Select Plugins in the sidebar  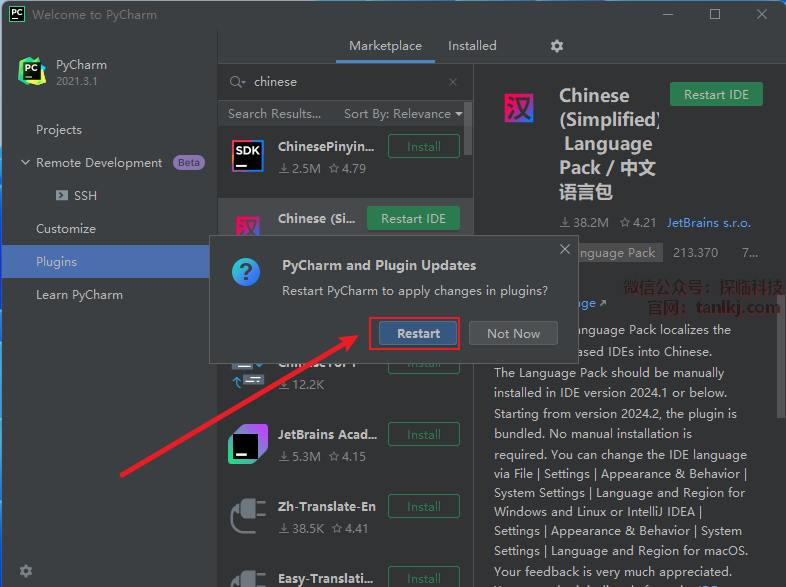[106, 262]
